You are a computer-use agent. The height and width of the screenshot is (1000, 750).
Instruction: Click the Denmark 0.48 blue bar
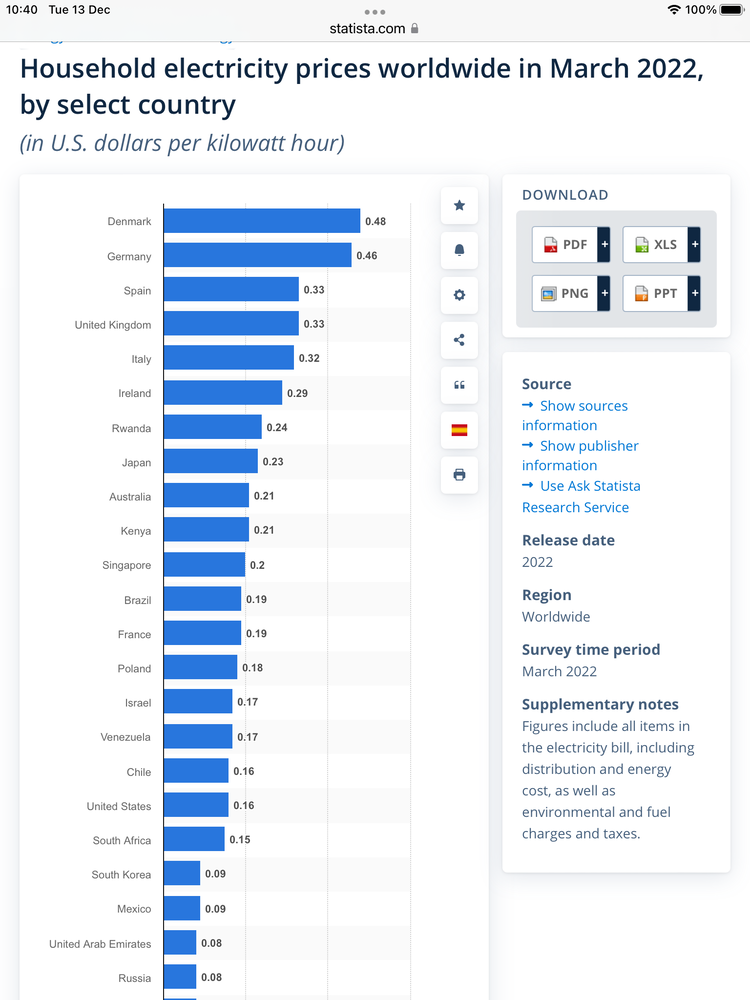coord(261,221)
